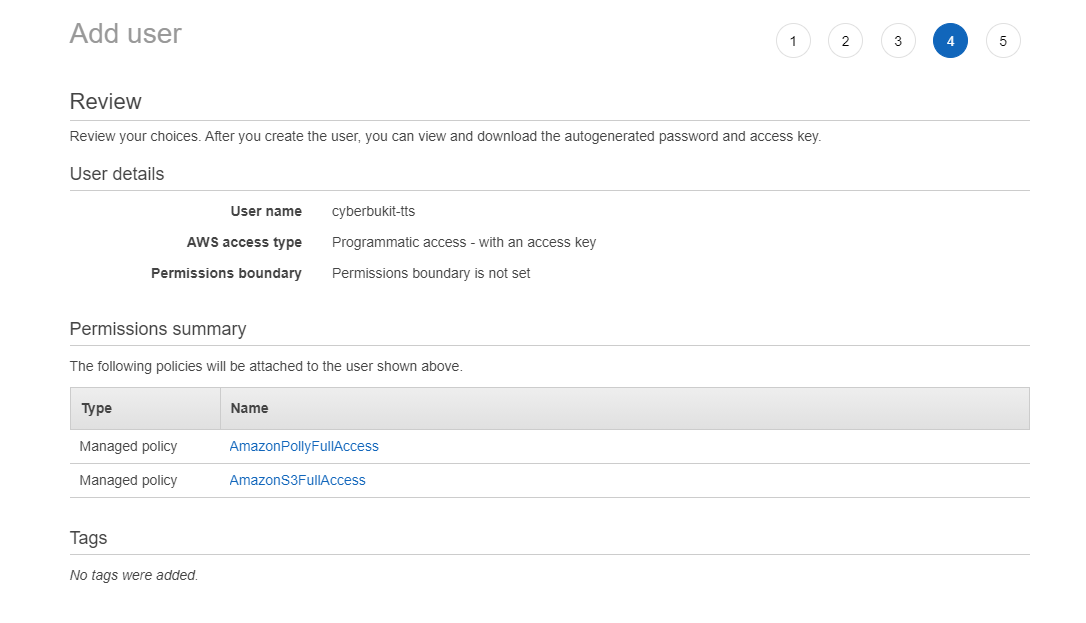The width and height of the screenshot is (1086, 623).
Task: Select the user name value cyberbukit-tts
Action: pos(373,211)
